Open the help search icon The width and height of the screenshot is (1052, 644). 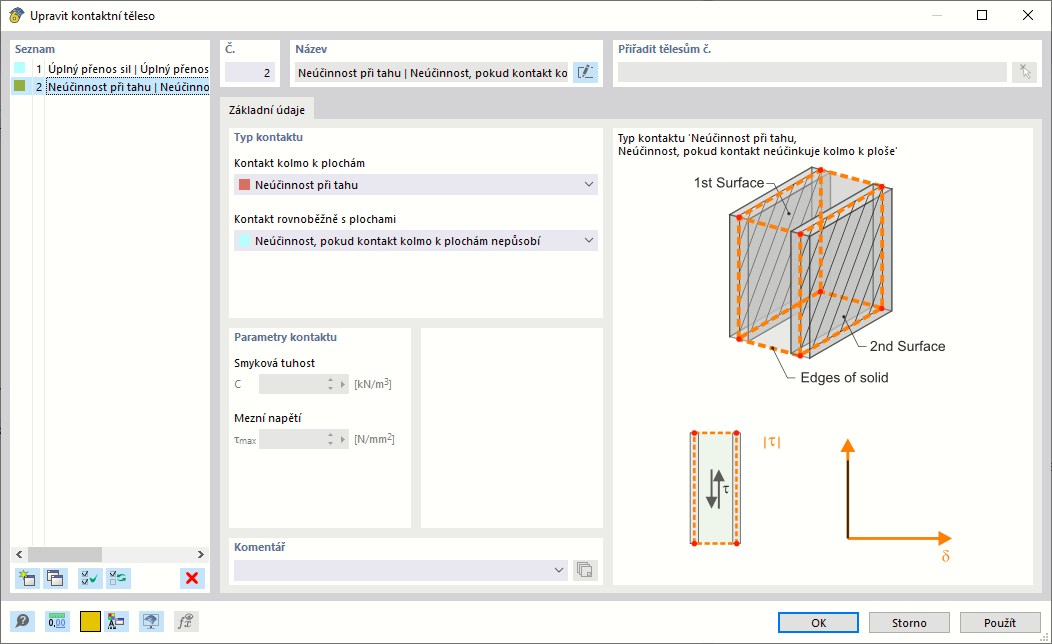tap(21, 622)
